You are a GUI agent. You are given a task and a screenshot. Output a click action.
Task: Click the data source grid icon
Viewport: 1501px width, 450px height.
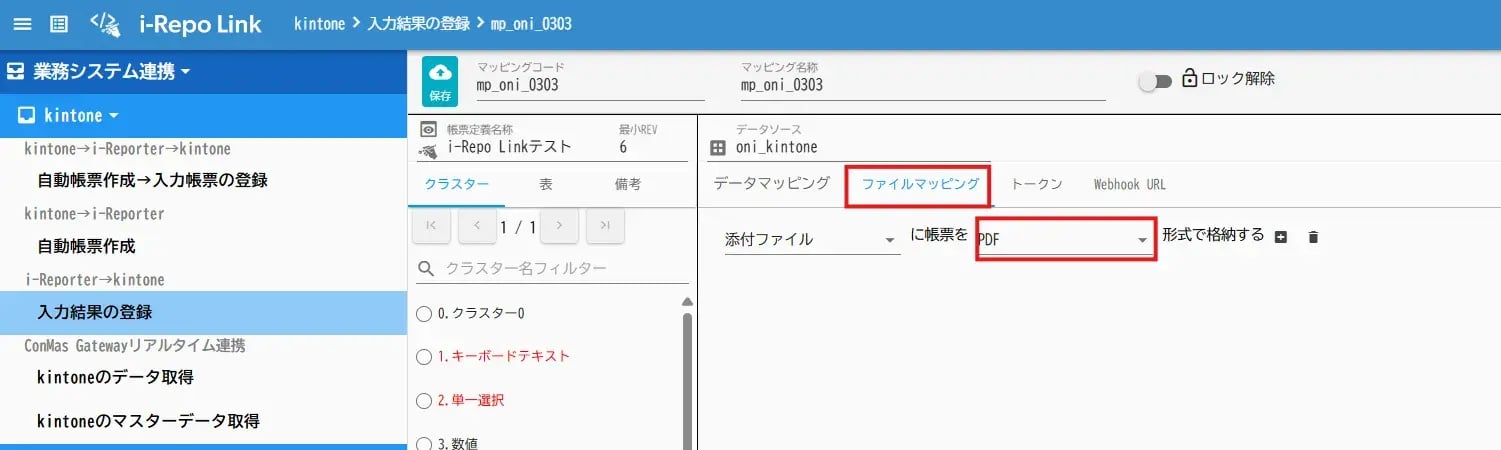[716, 147]
